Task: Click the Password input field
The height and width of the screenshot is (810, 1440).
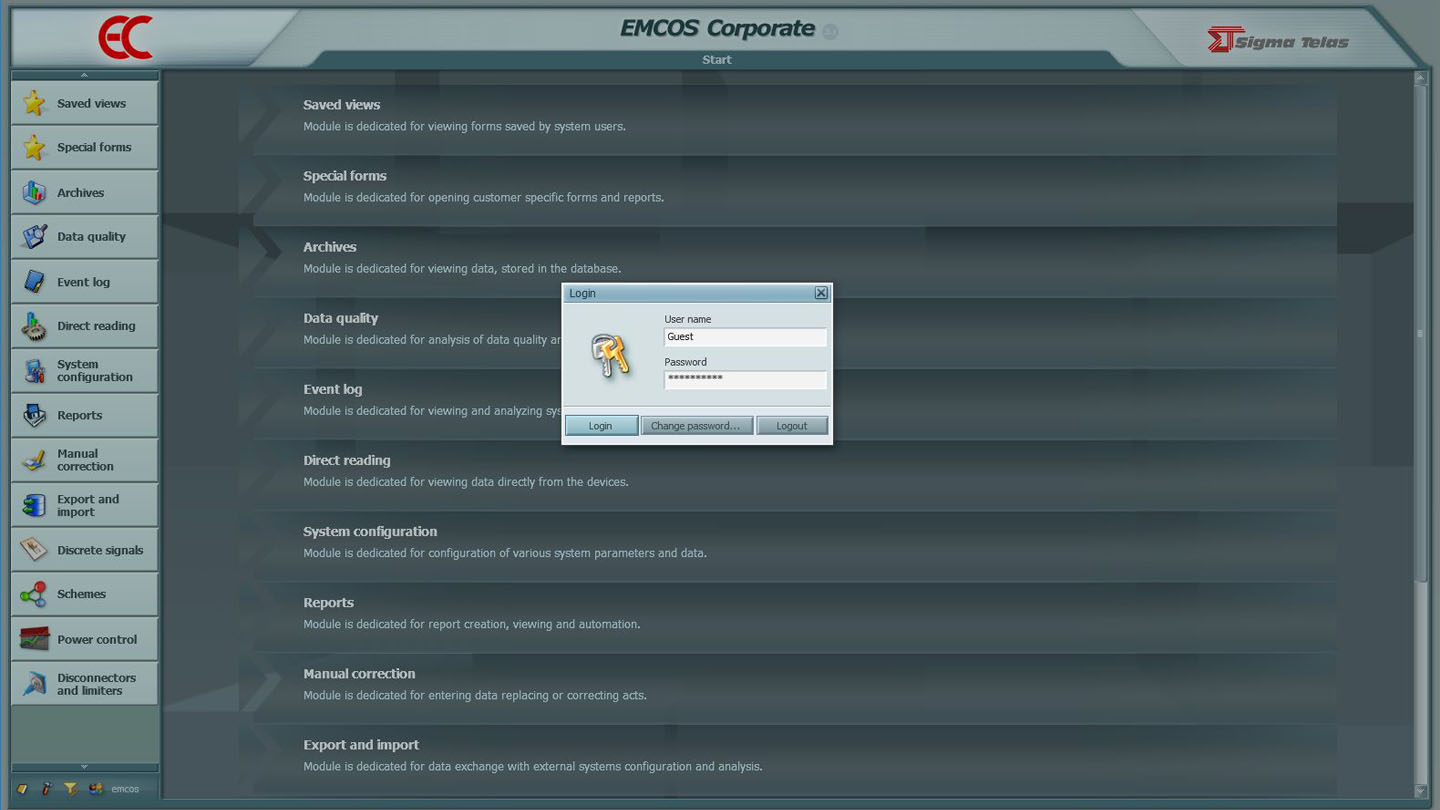Action: (745, 379)
